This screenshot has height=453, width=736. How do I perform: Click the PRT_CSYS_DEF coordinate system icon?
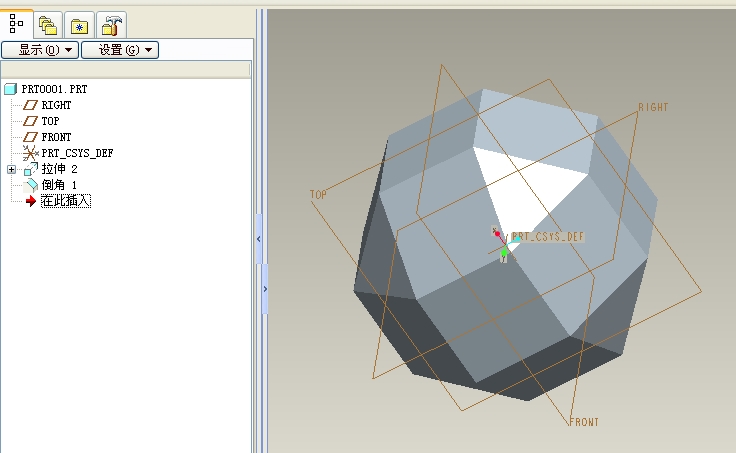[31, 153]
